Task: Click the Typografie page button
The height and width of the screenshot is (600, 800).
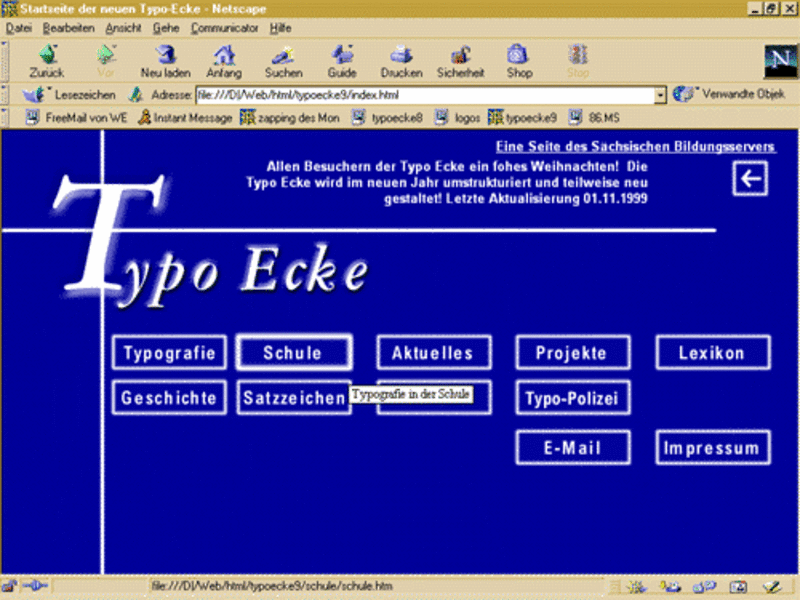Action: (169, 353)
